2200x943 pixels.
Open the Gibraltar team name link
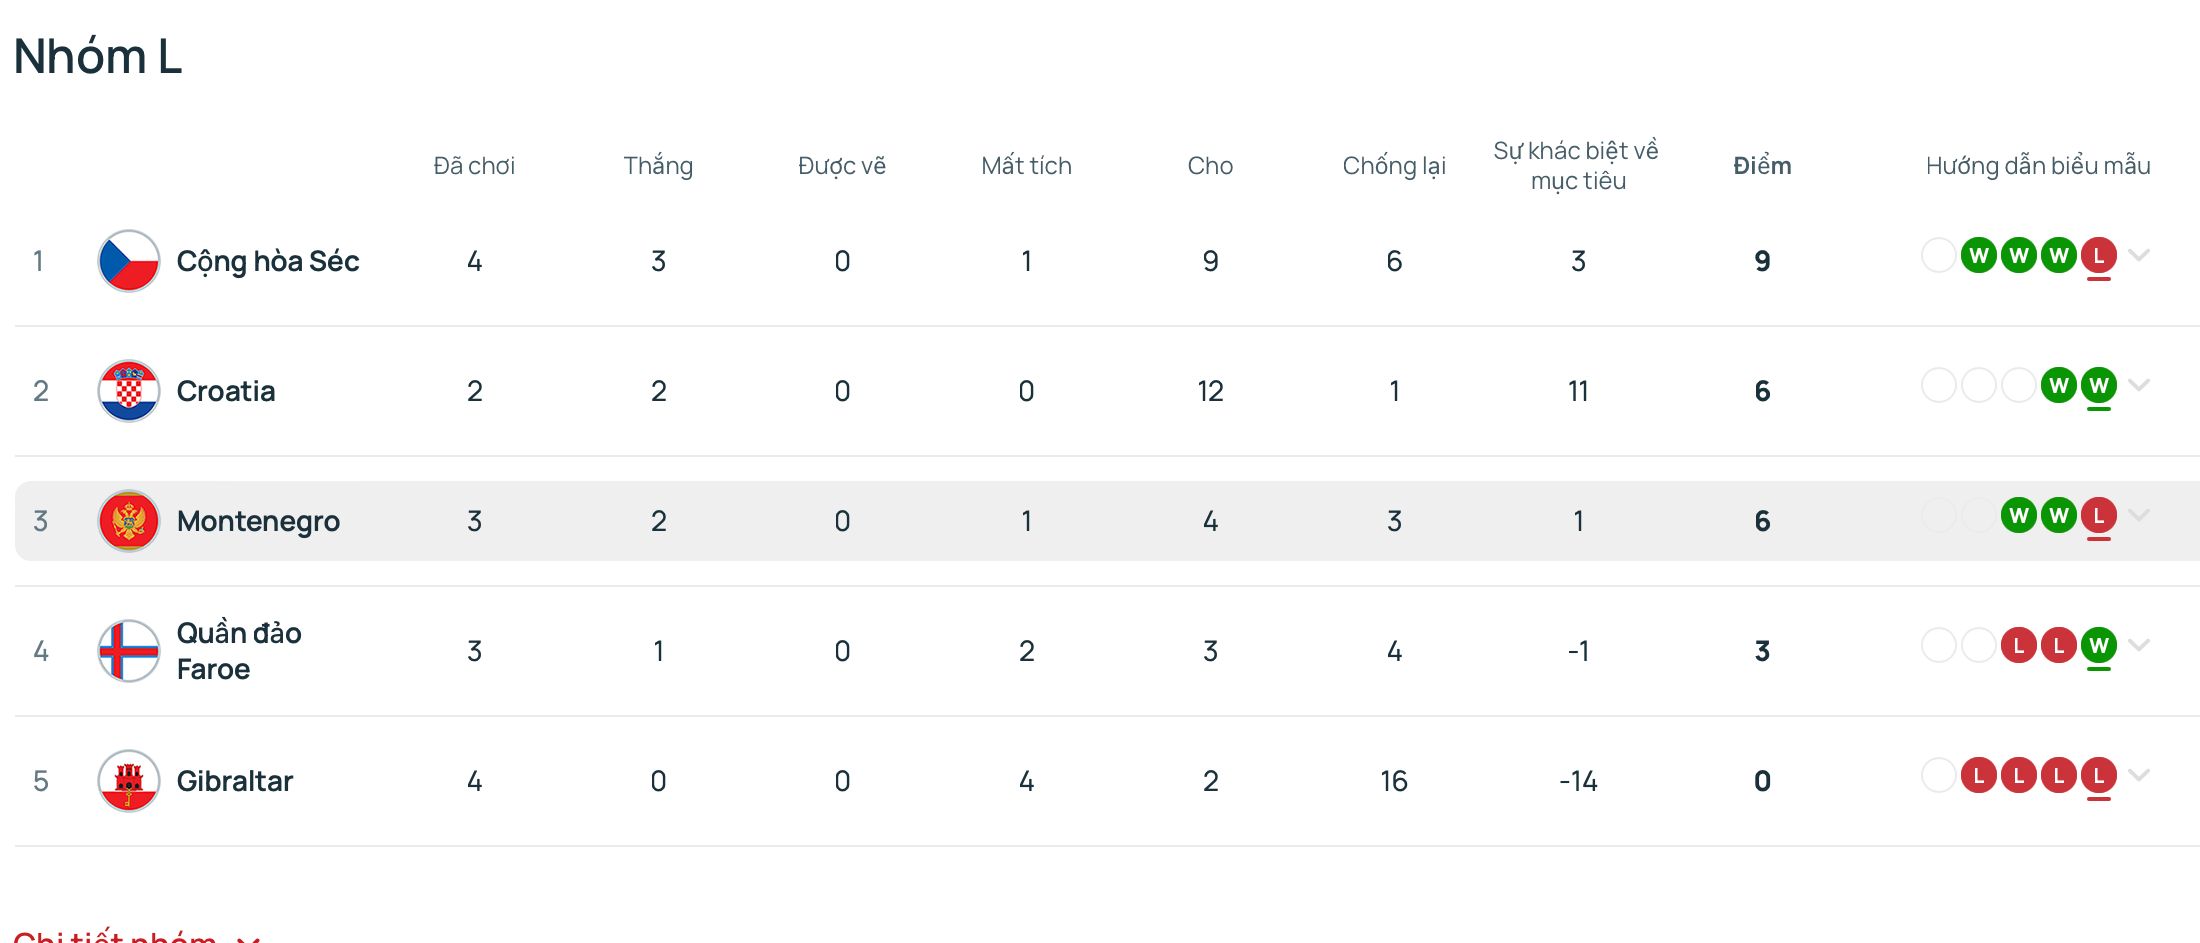tap(235, 781)
